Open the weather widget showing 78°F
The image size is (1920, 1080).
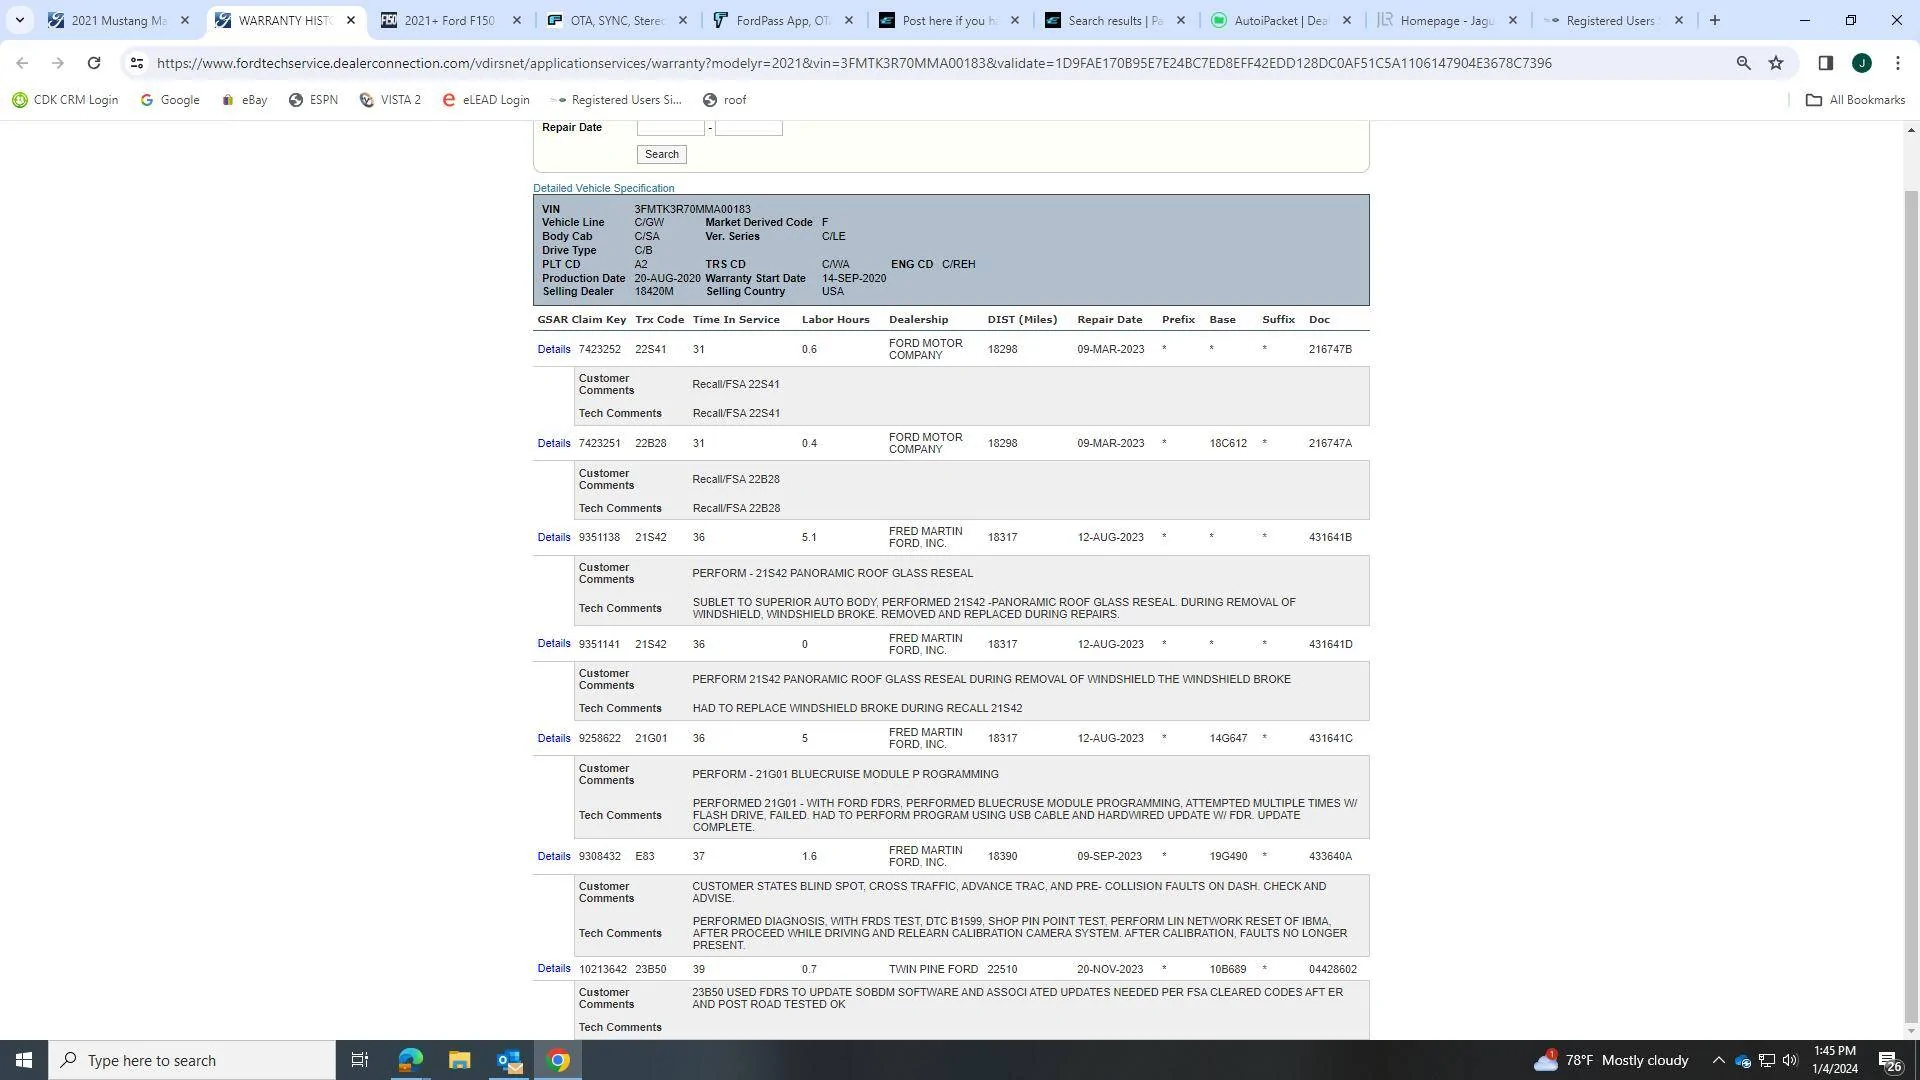1612,1060
